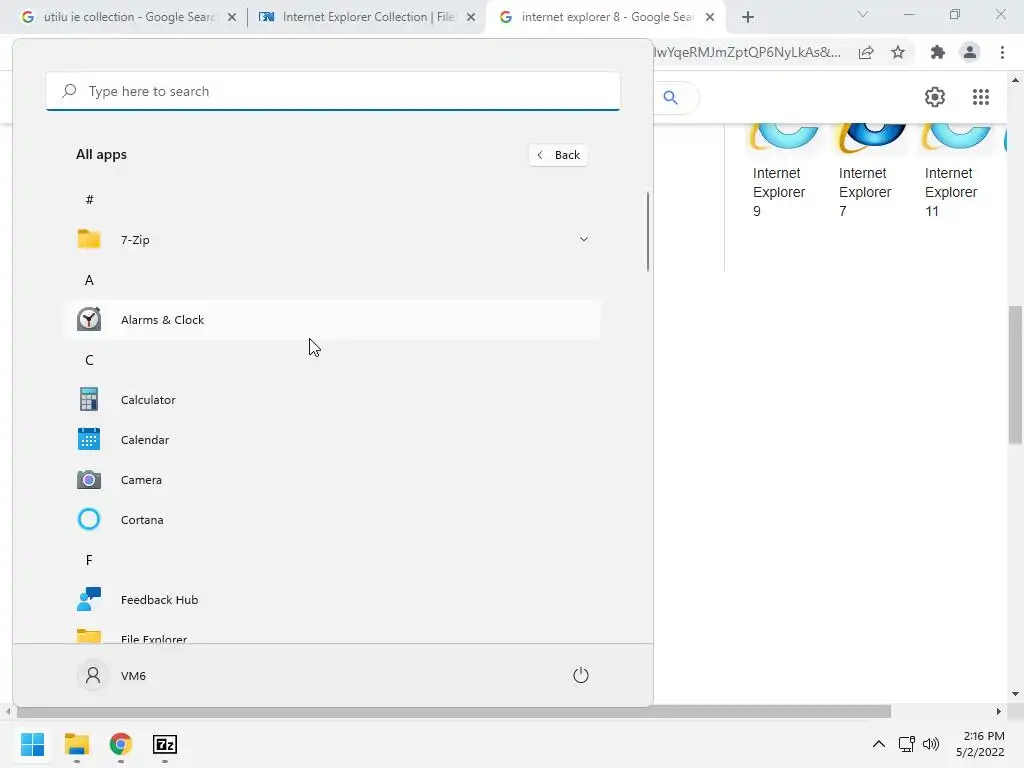The width and height of the screenshot is (1024, 768).
Task: Click the All apps list scrollbar
Action: point(648,231)
